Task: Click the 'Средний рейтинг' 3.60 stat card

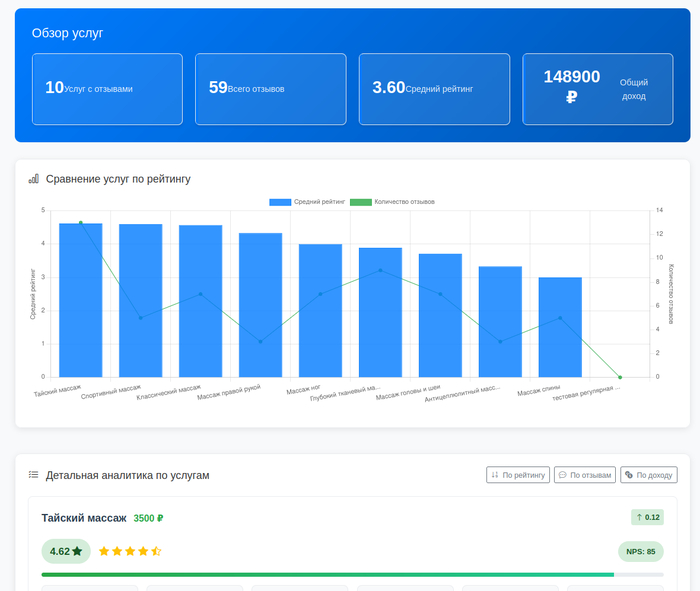Action: (x=434, y=89)
